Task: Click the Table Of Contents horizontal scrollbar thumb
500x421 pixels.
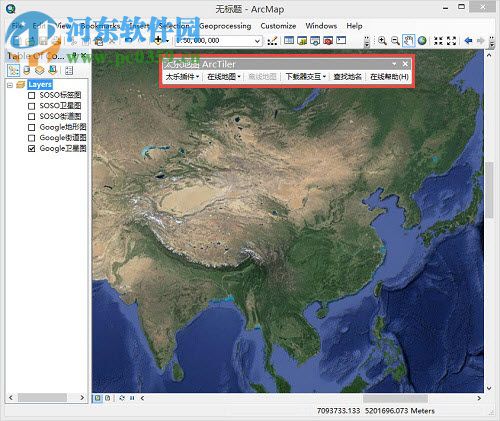Action: pyautogui.click(x=42, y=398)
